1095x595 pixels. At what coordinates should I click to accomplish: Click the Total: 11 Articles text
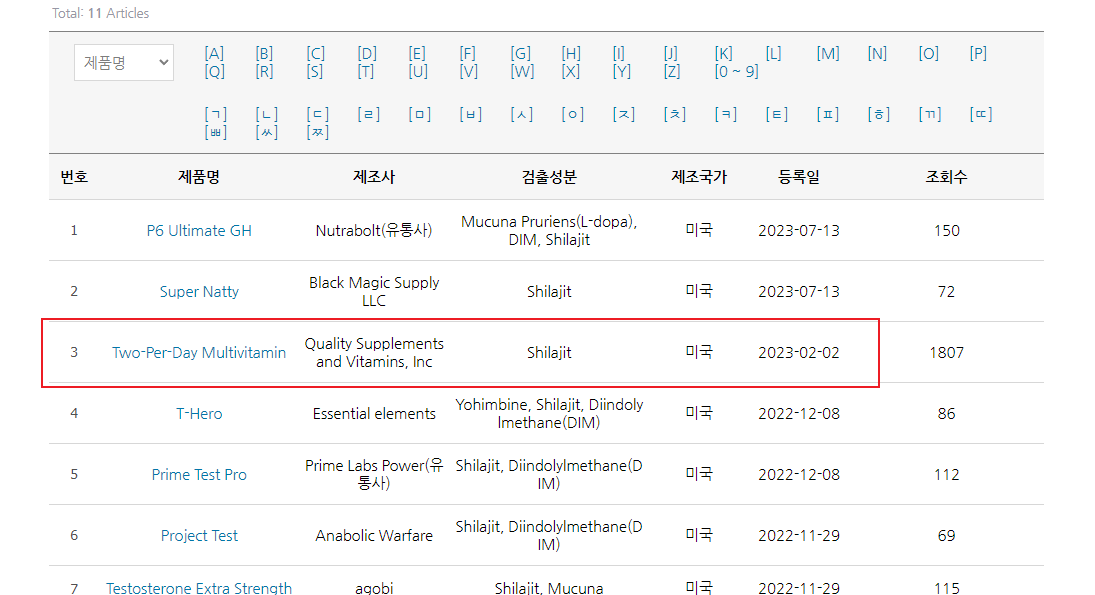pos(100,13)
